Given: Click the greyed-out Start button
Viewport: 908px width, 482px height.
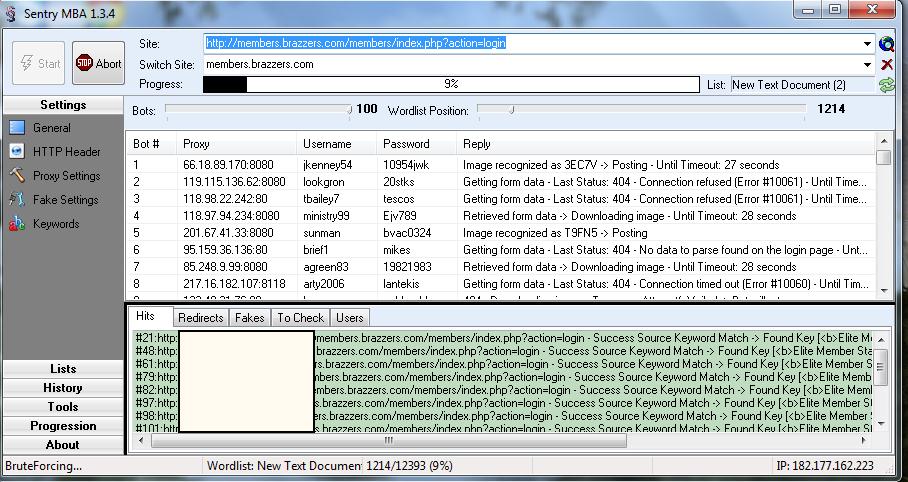Looking at the screenshot, I should click(x=39, y=63).
